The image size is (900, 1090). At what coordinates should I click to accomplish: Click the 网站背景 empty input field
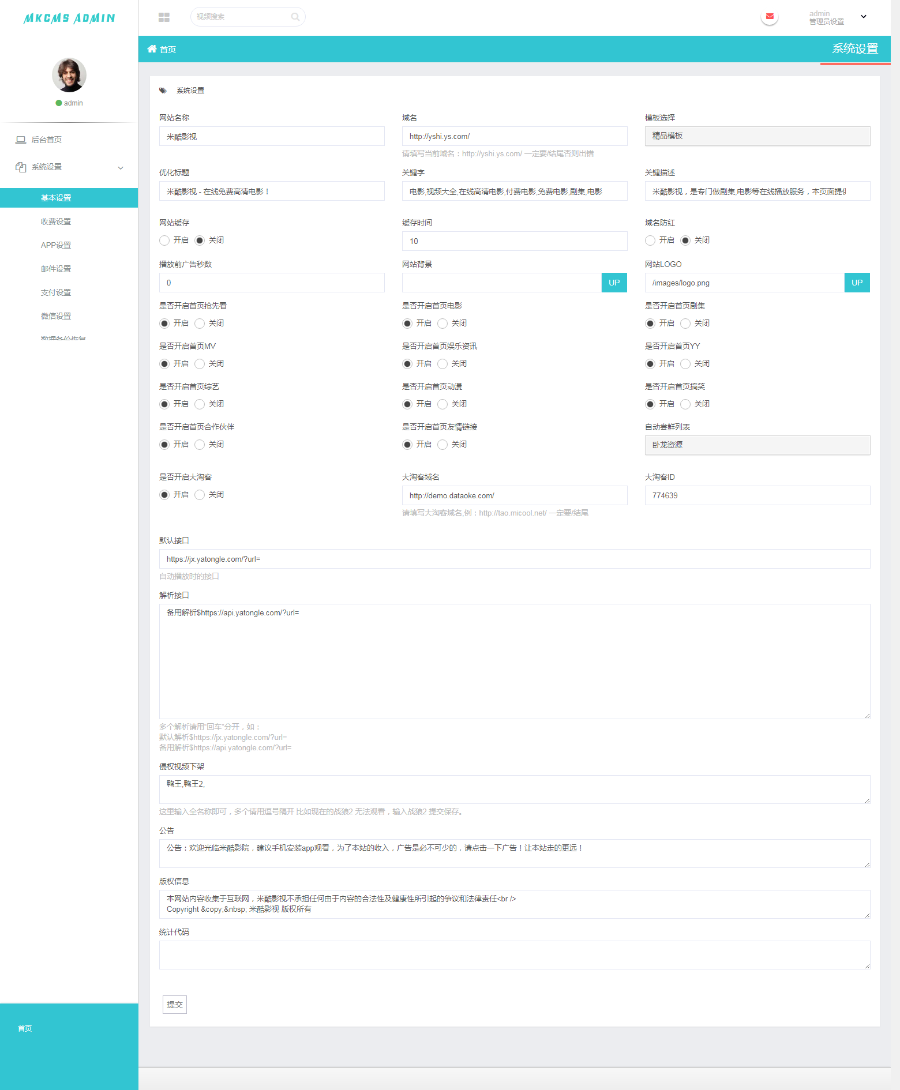(502, 283)
